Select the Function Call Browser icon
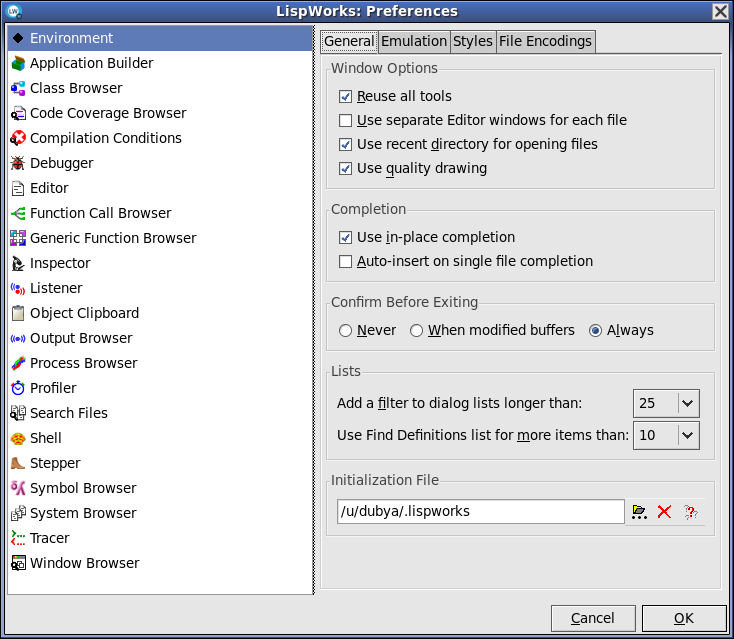 [18, 213]
